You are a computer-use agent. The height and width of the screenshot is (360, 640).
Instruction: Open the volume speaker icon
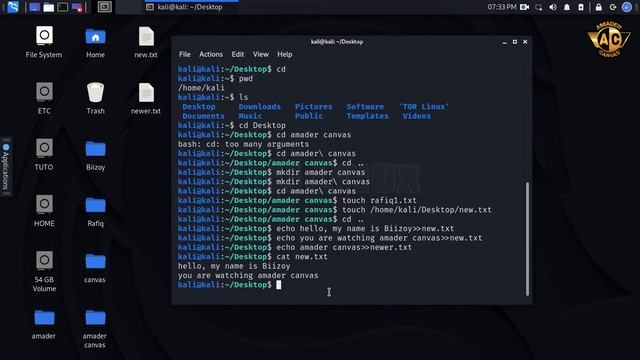tap(553, 7)
